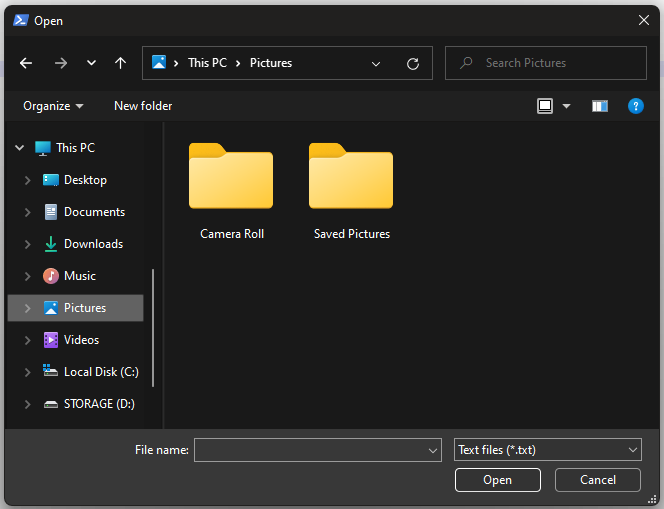Click the navigation pane scrollbar

(153, 328)
